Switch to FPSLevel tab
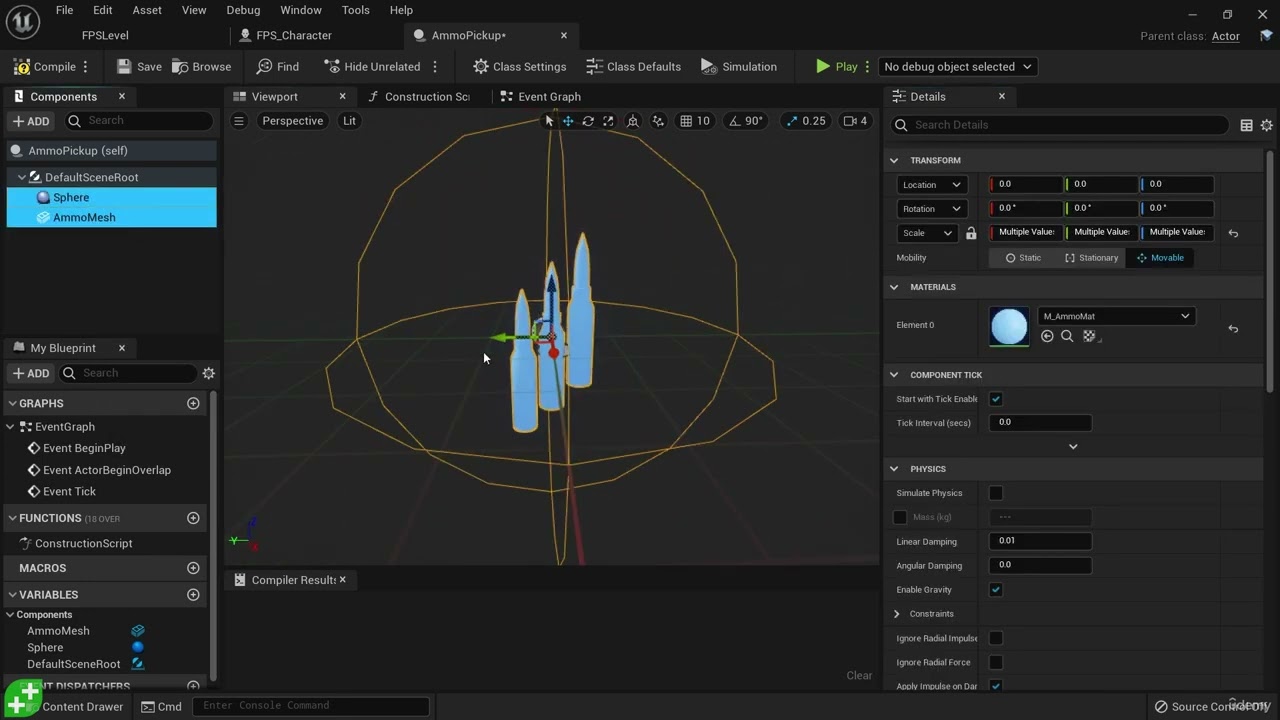 tap(105, 35)
